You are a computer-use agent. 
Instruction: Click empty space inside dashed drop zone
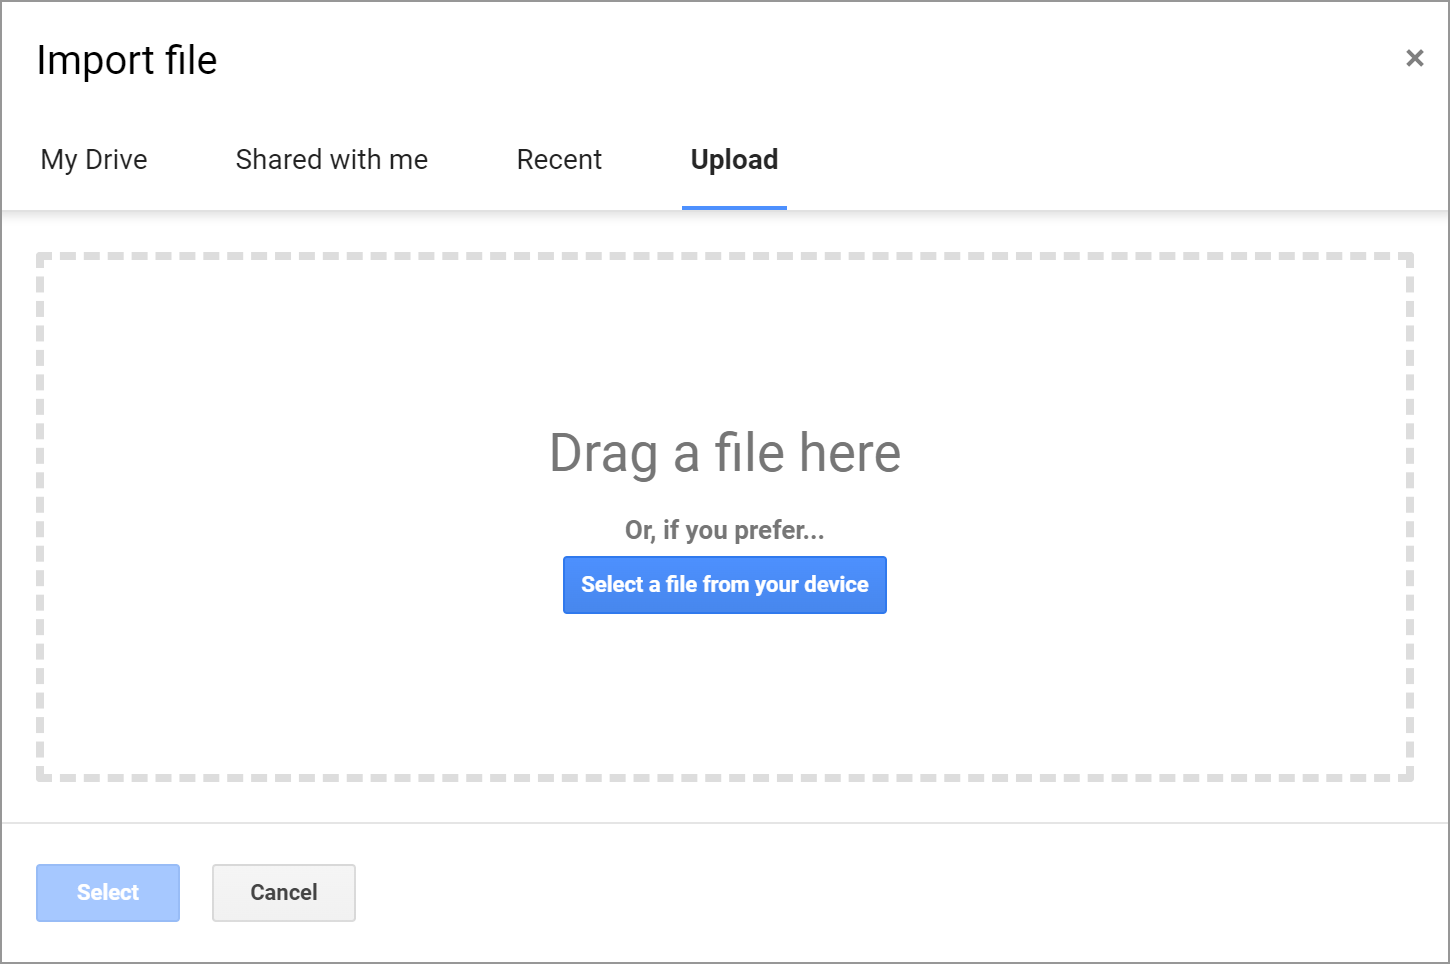tap(300, 400)
